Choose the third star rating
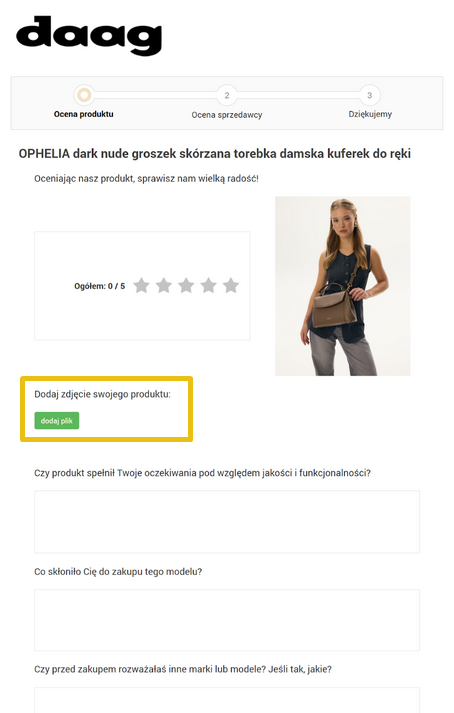454x713 pixels. pyautogui.click(x=186, y=286)
